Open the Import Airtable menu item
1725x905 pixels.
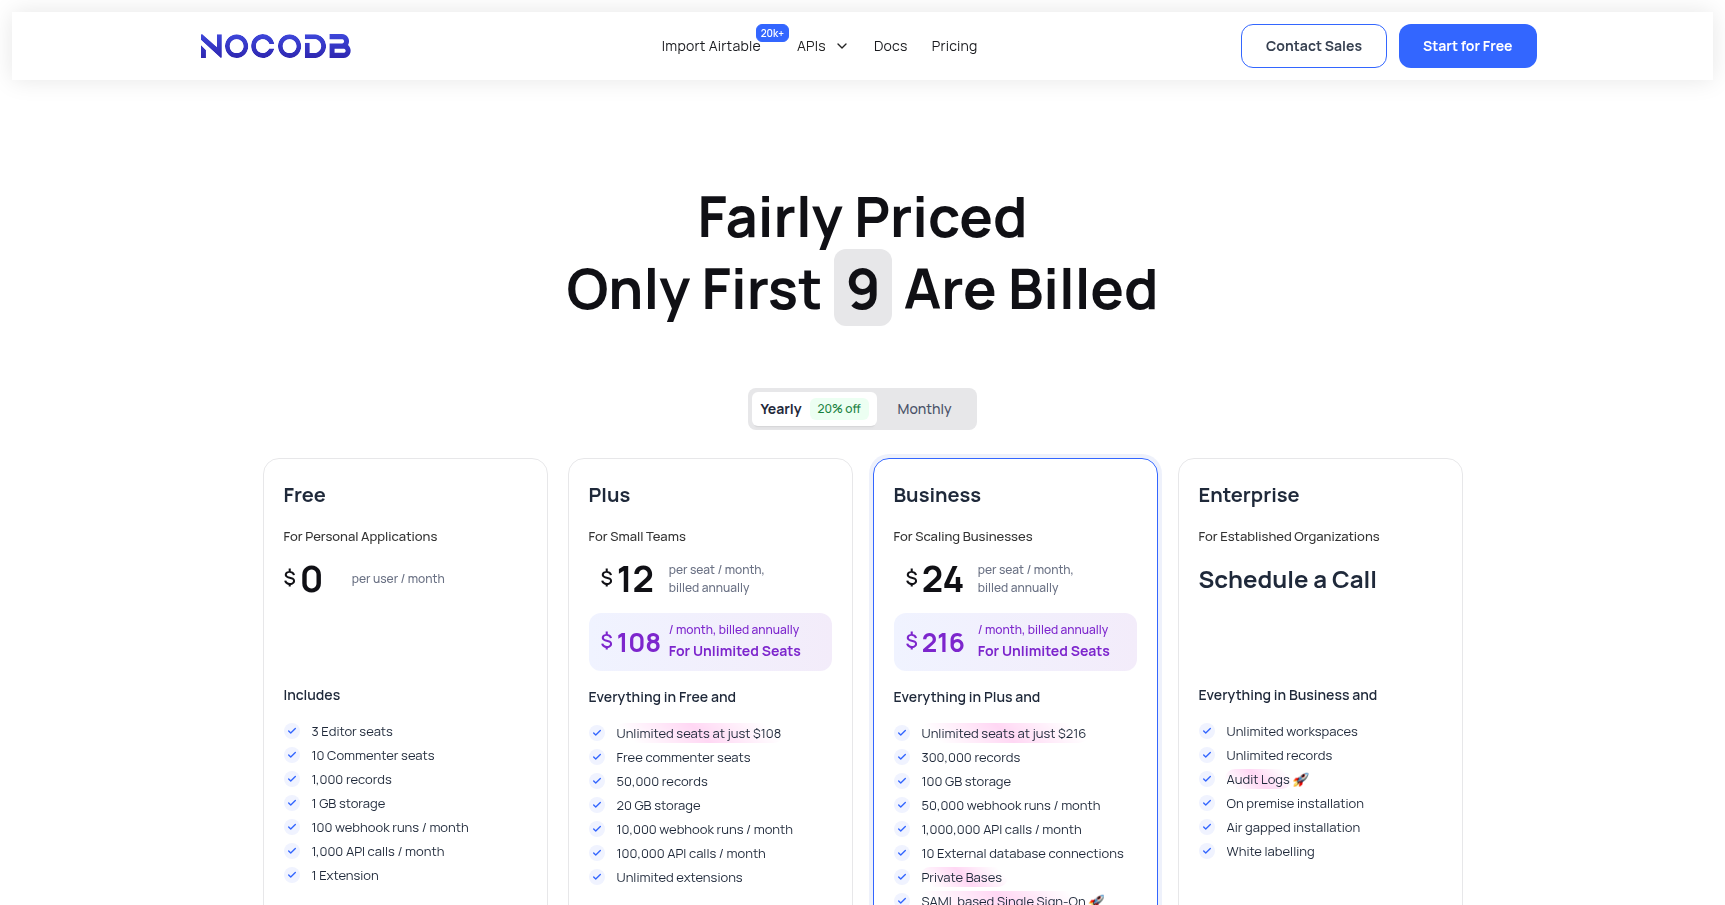710,46
